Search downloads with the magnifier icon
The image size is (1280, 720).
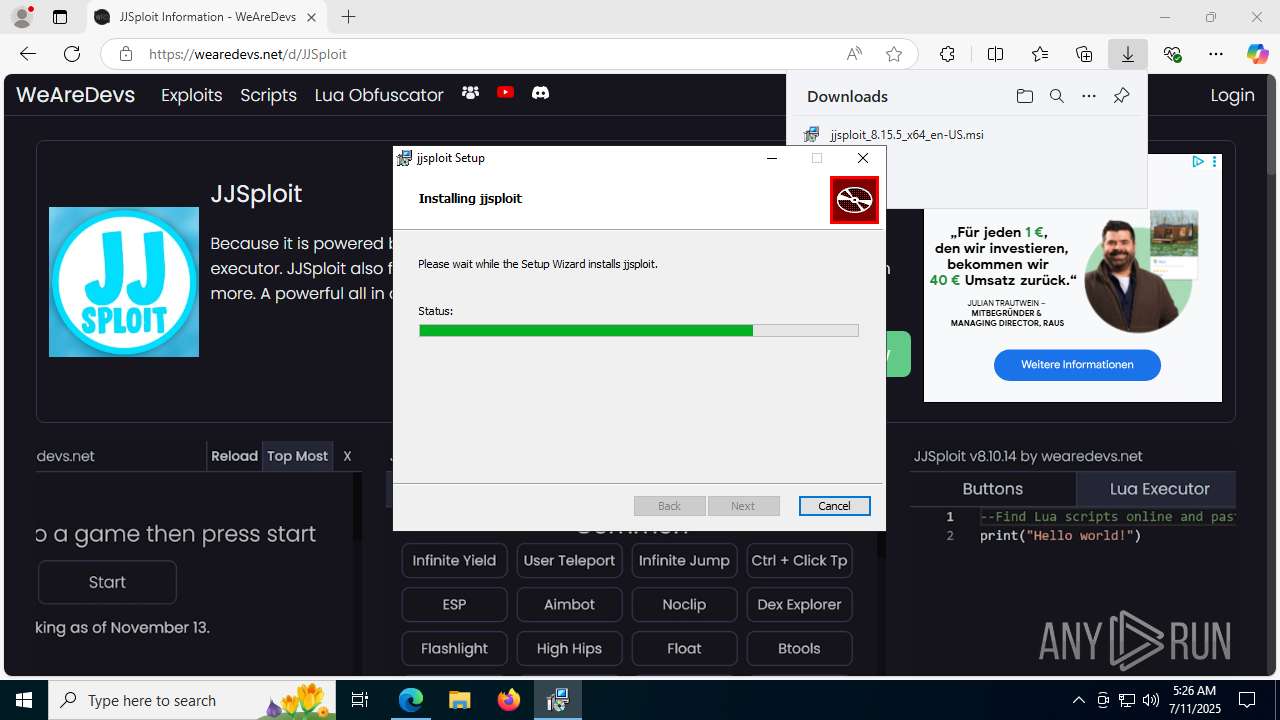pos(1056,96)
